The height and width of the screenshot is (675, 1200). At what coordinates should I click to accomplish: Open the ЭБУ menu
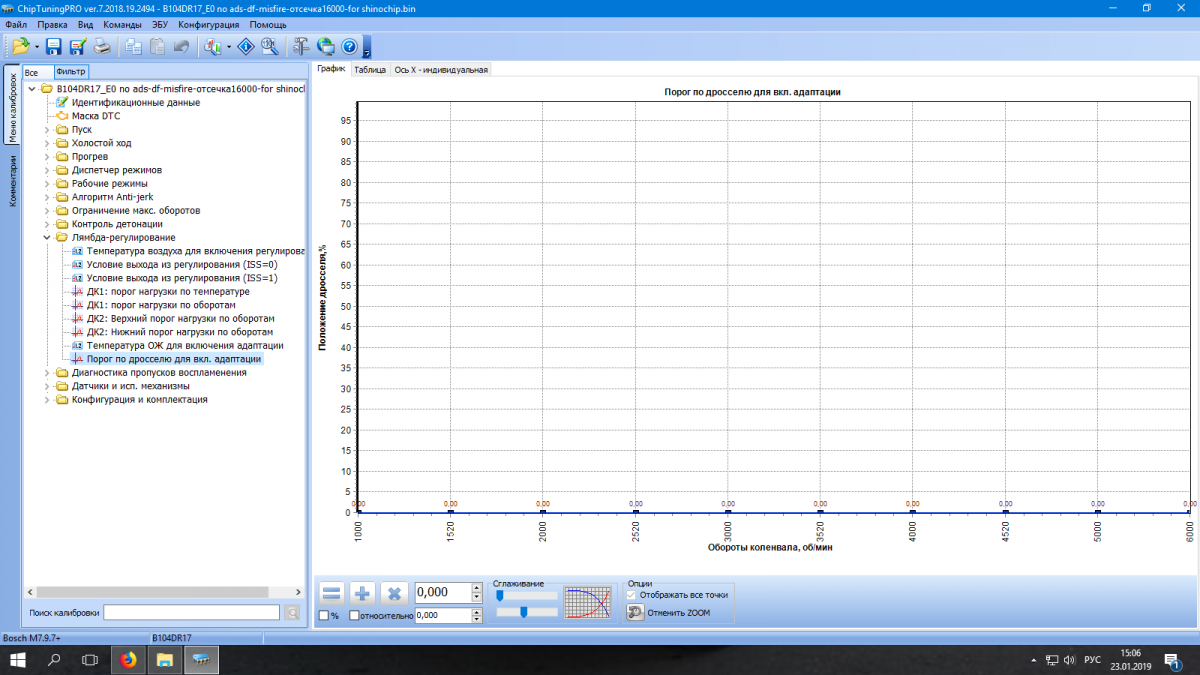(160, 23)
